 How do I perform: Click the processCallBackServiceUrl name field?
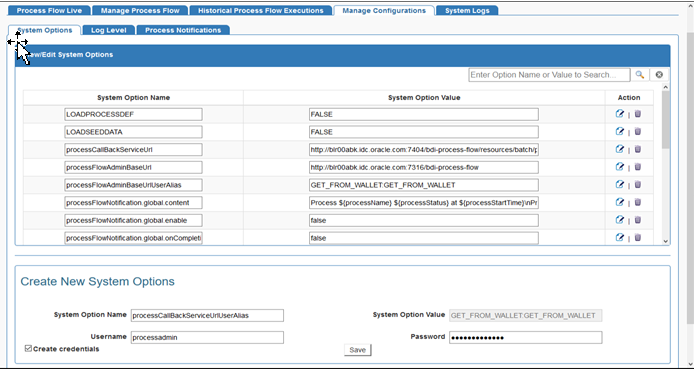click(133, 150)
